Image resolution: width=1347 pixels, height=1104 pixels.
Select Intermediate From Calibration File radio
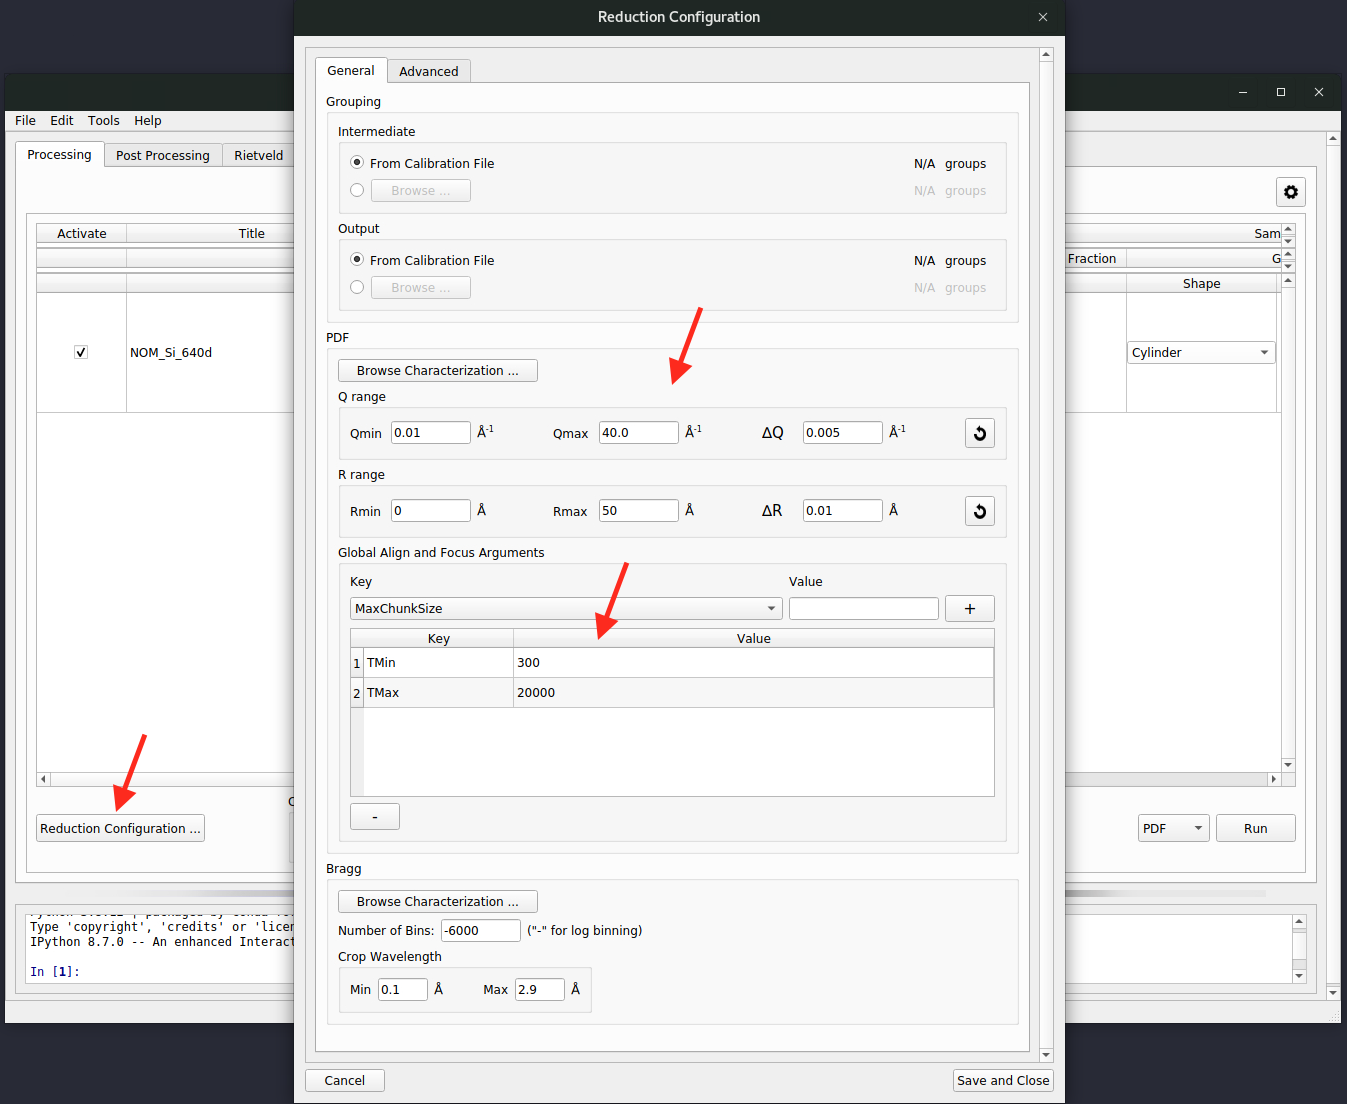[357, 163]
